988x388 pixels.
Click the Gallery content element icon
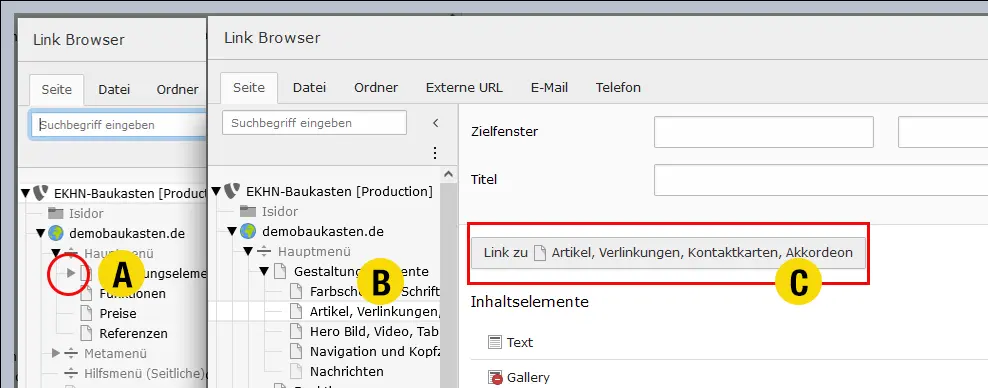tap(495, 378)
